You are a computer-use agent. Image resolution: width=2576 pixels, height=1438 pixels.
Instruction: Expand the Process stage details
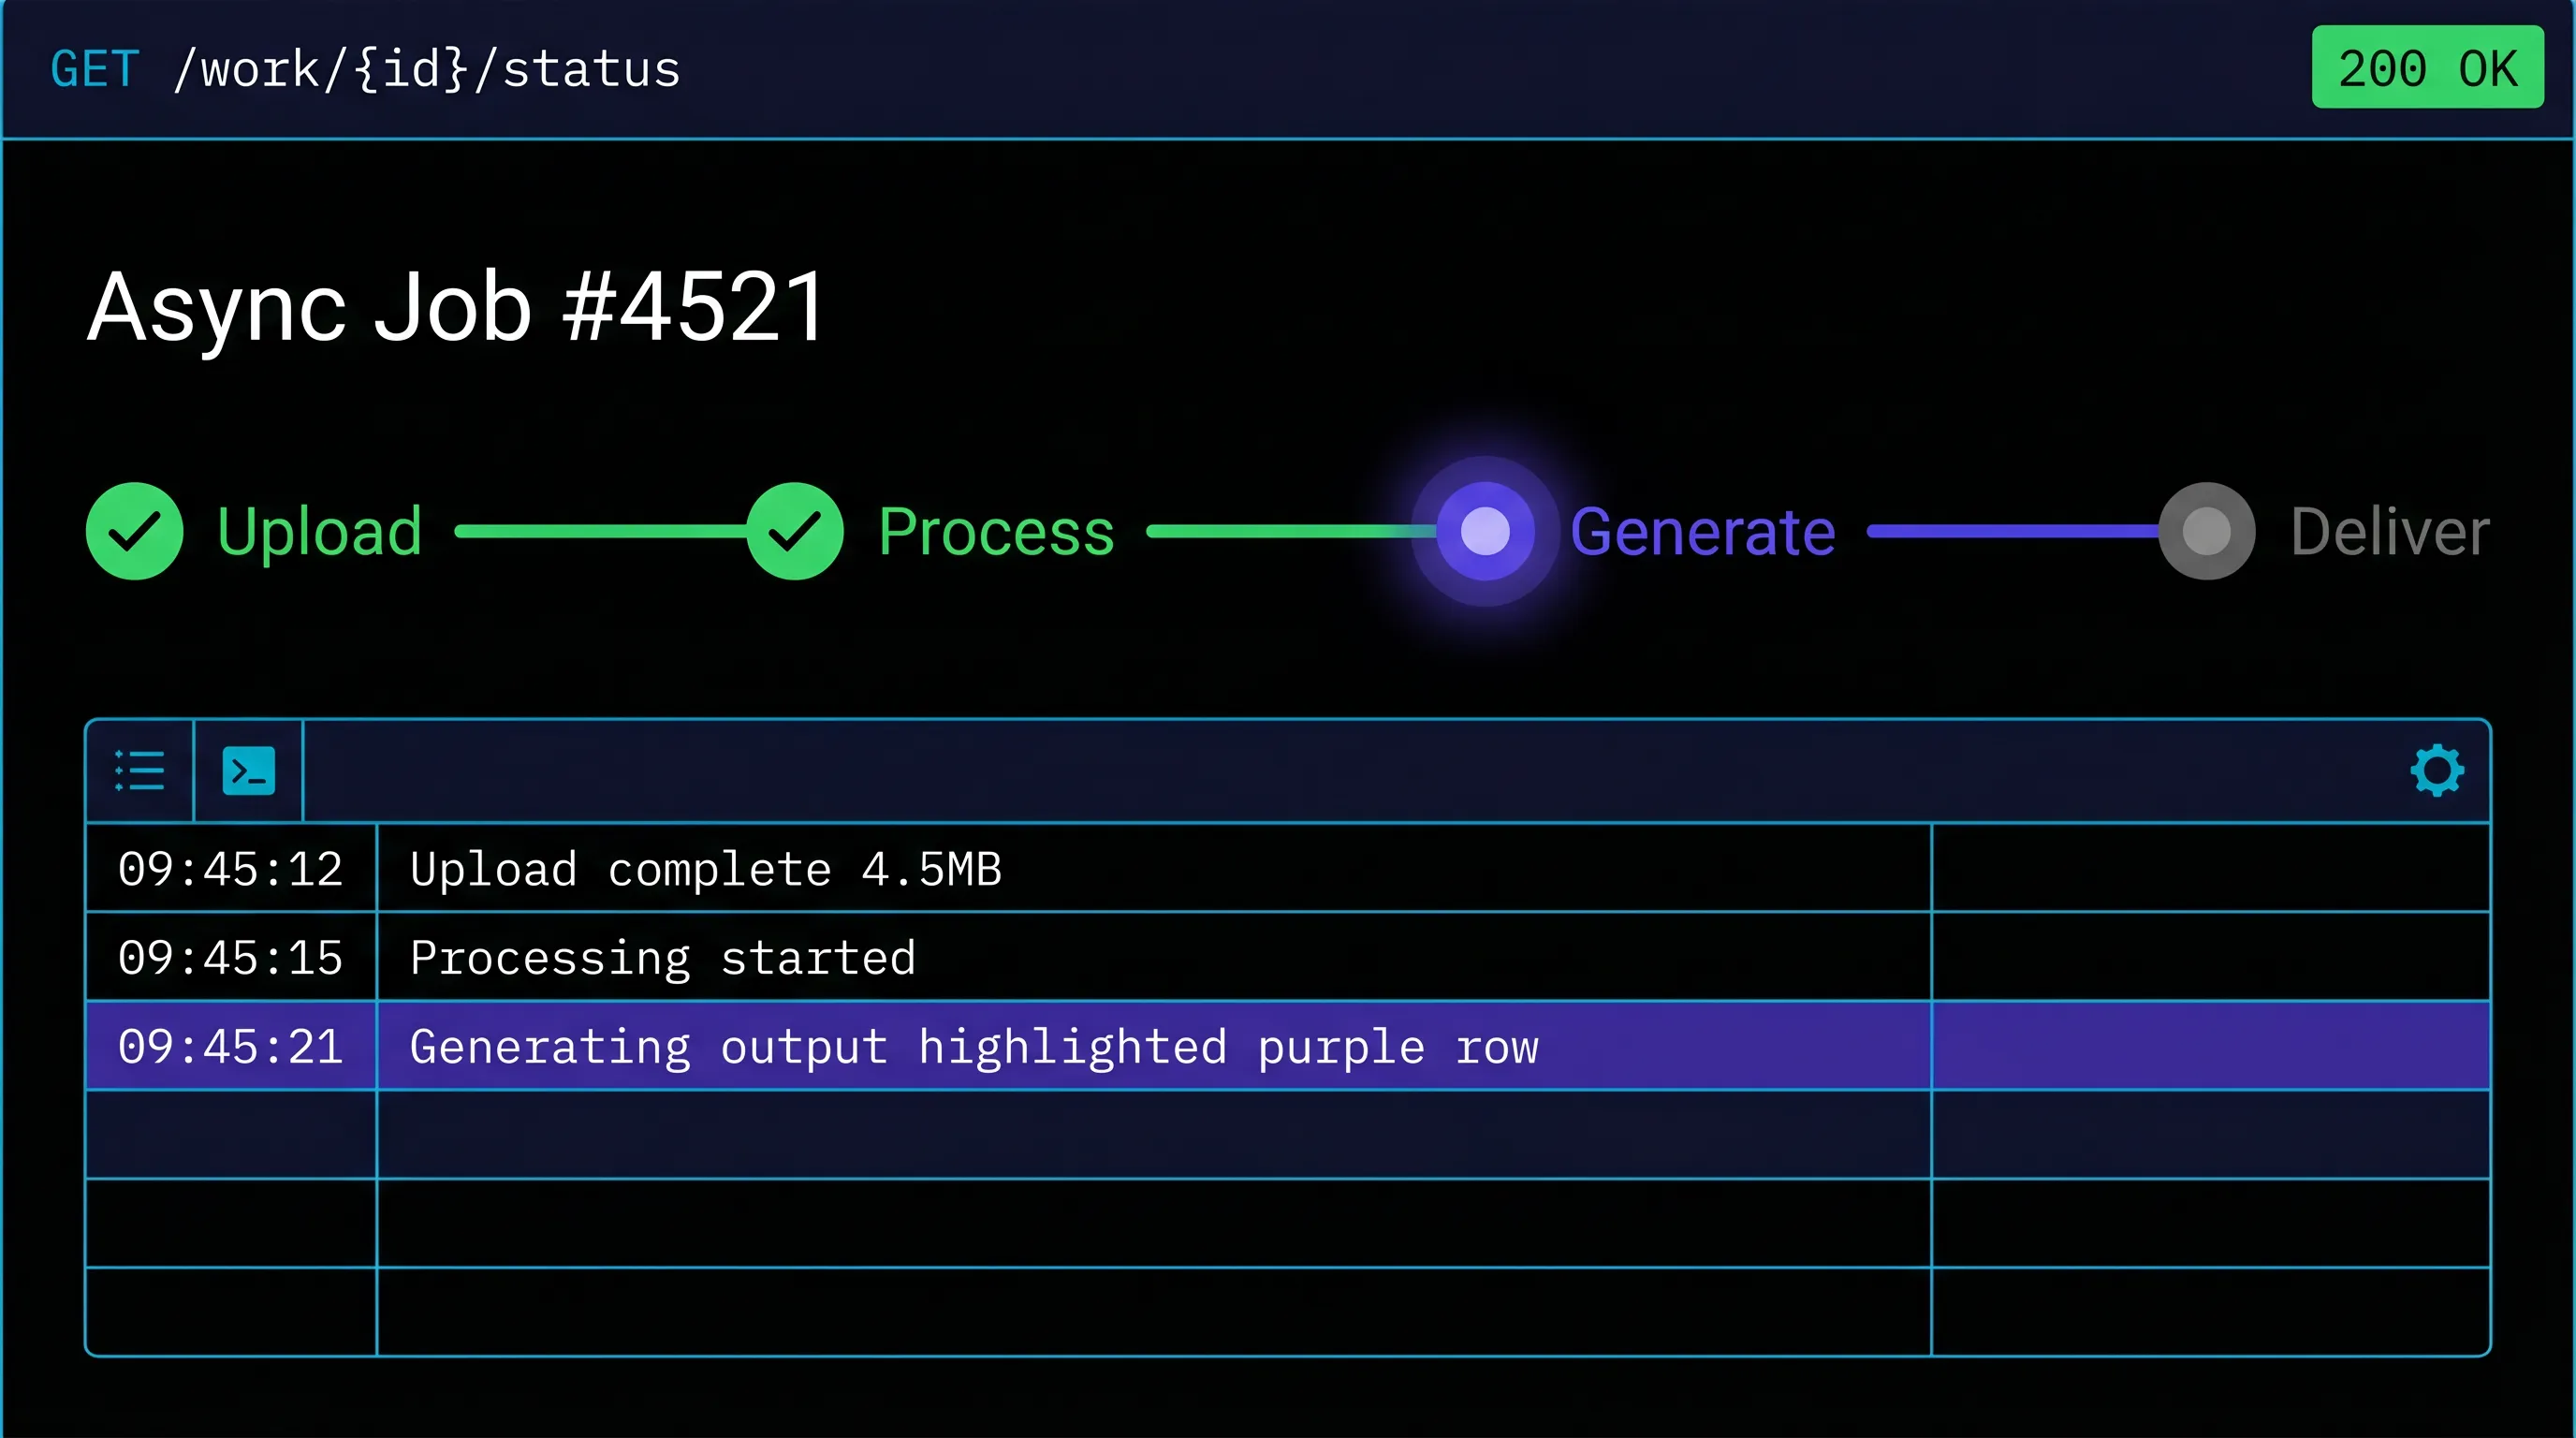coord(997,532)
